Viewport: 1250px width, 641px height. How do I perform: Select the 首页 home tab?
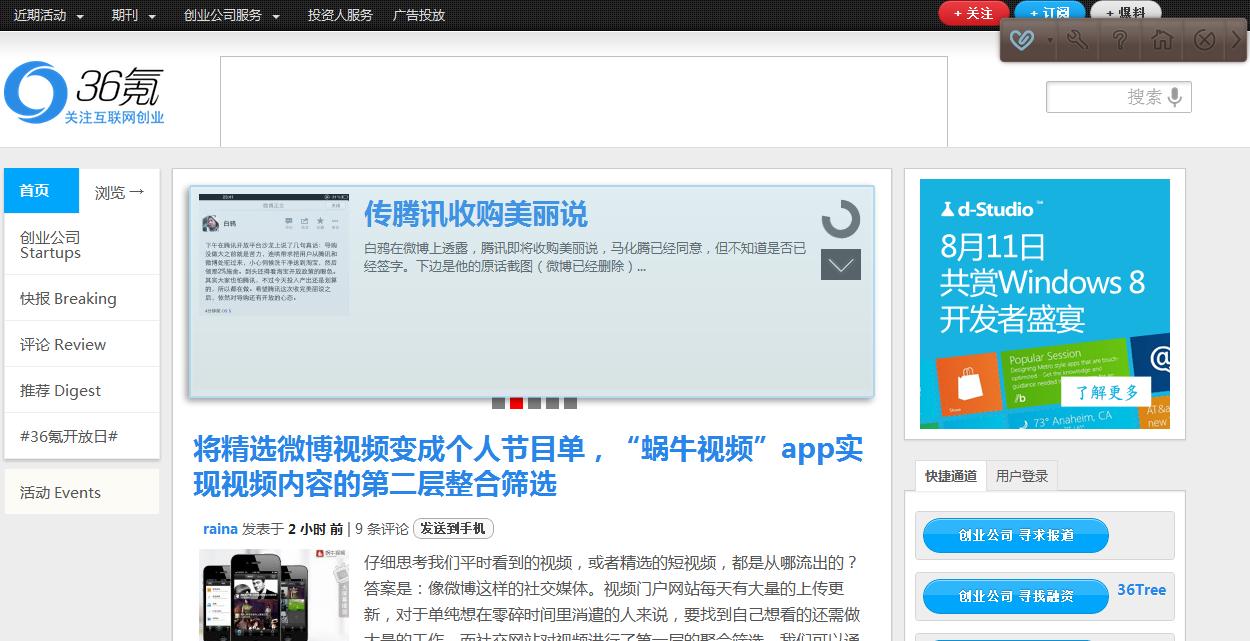41,191
